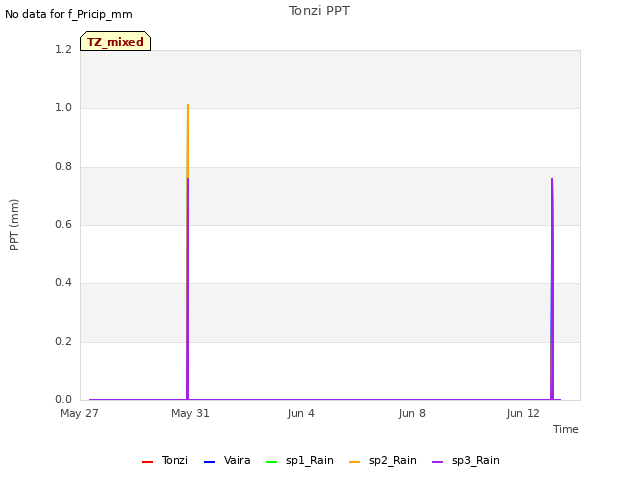Click the red Tonzi legend color marker
640x480 pixels.
coord(147,462)
